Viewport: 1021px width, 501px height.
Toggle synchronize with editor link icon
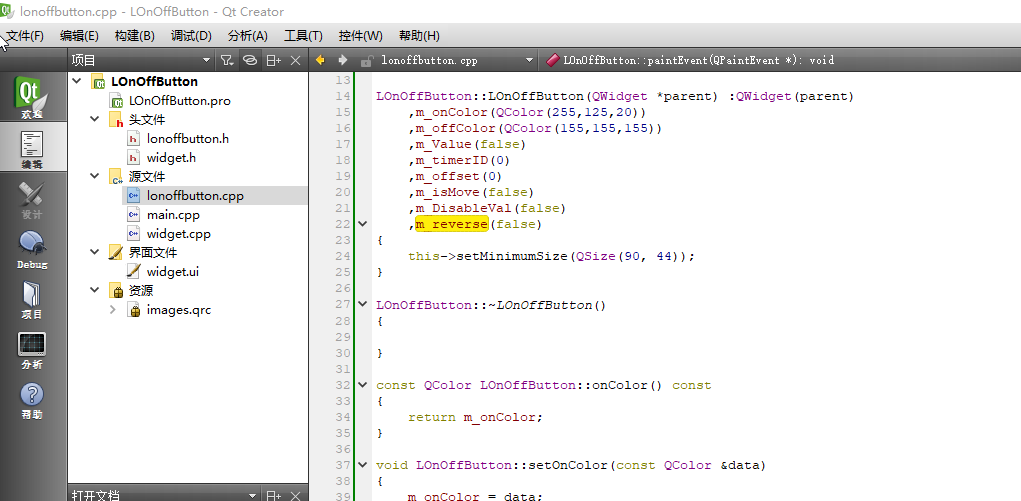click(250, 60)
